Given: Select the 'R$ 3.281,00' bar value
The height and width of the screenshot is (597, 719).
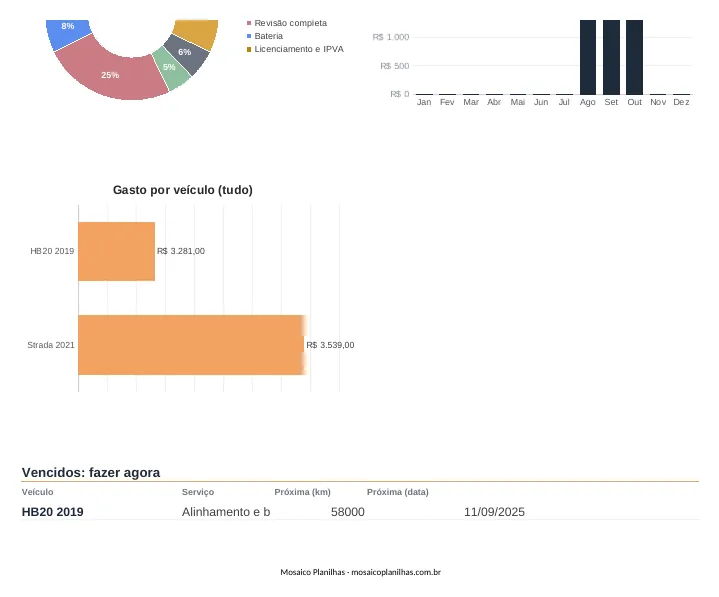Looking at the screenshot, I should 181,251.
